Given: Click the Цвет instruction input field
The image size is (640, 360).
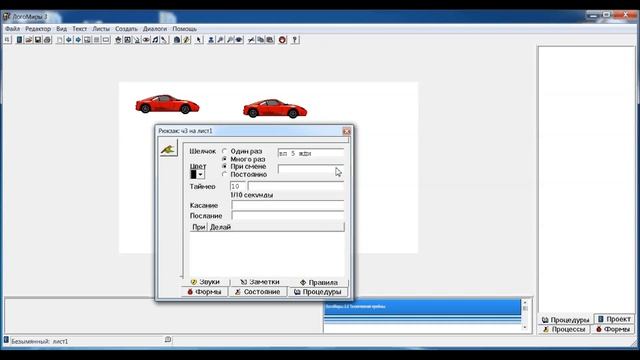Looking at the screenshot, I should 311,169.
